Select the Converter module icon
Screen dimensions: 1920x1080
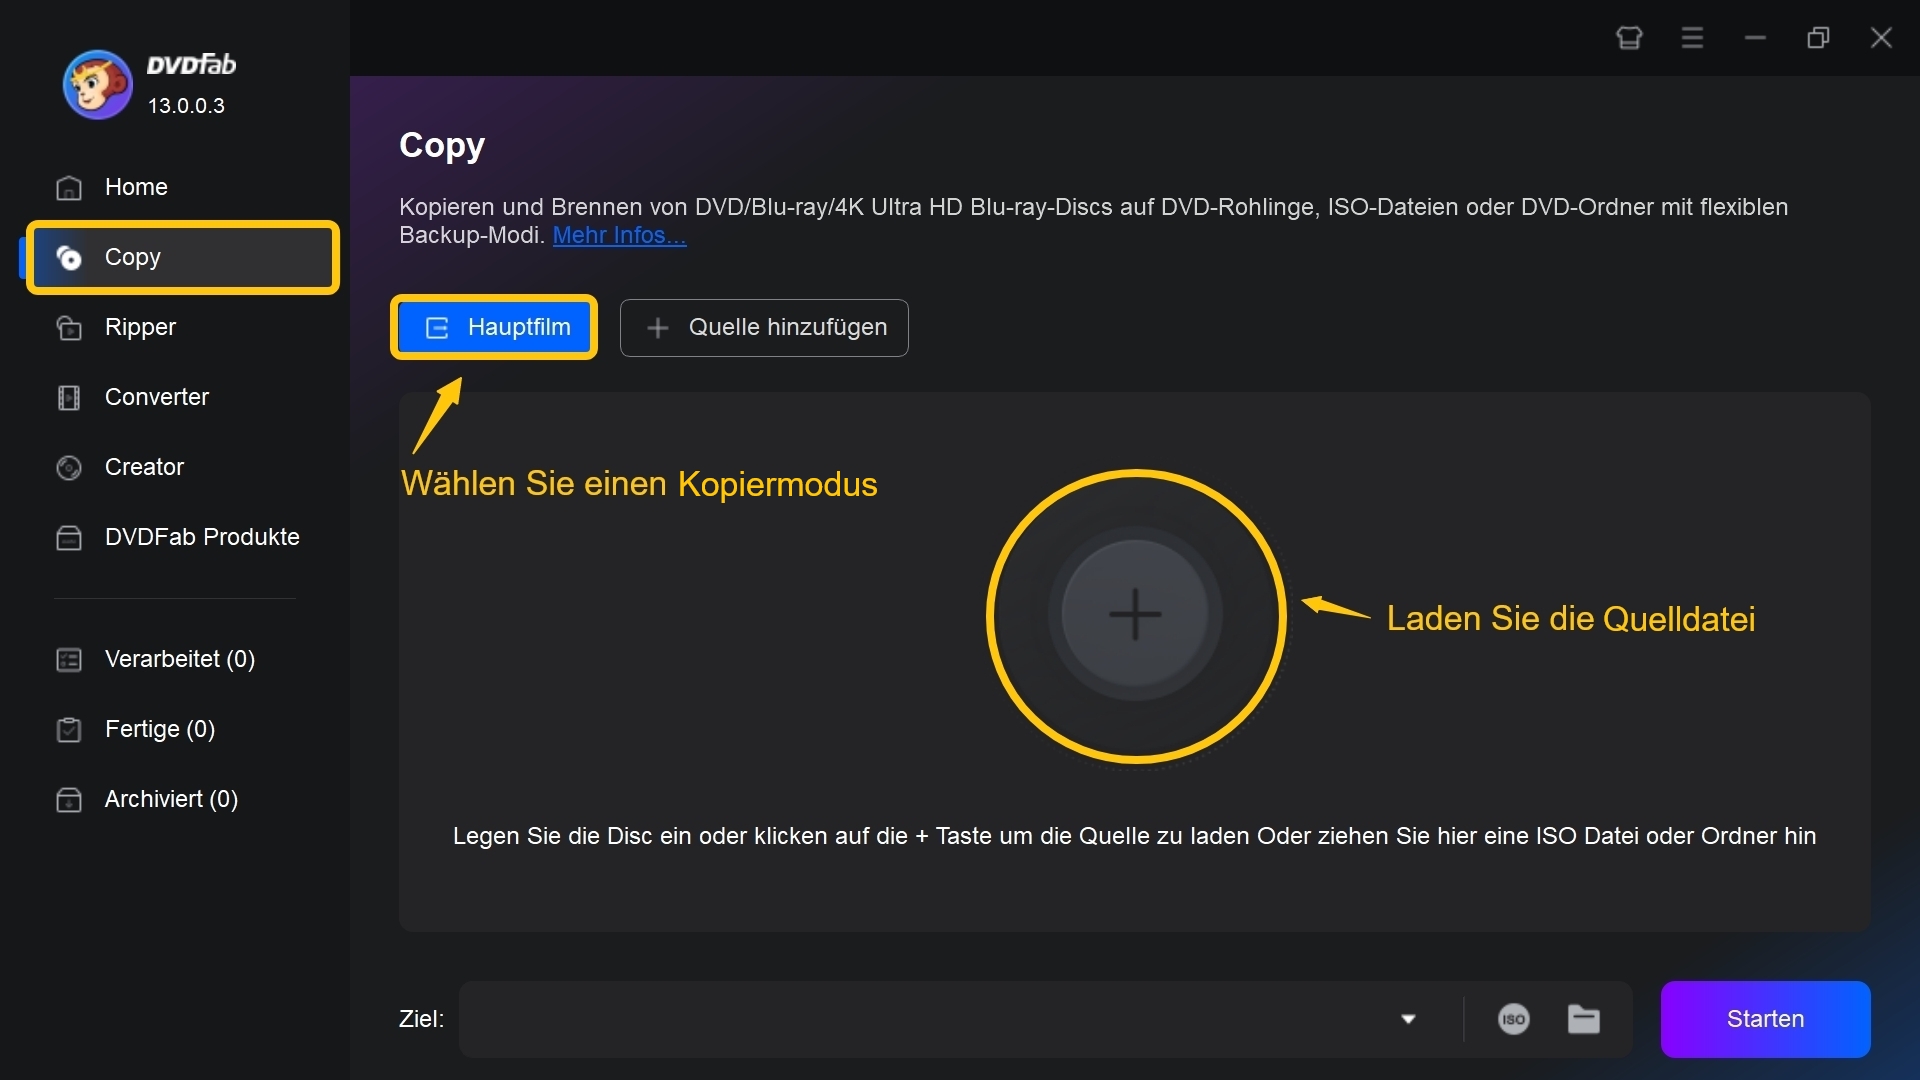69,396
